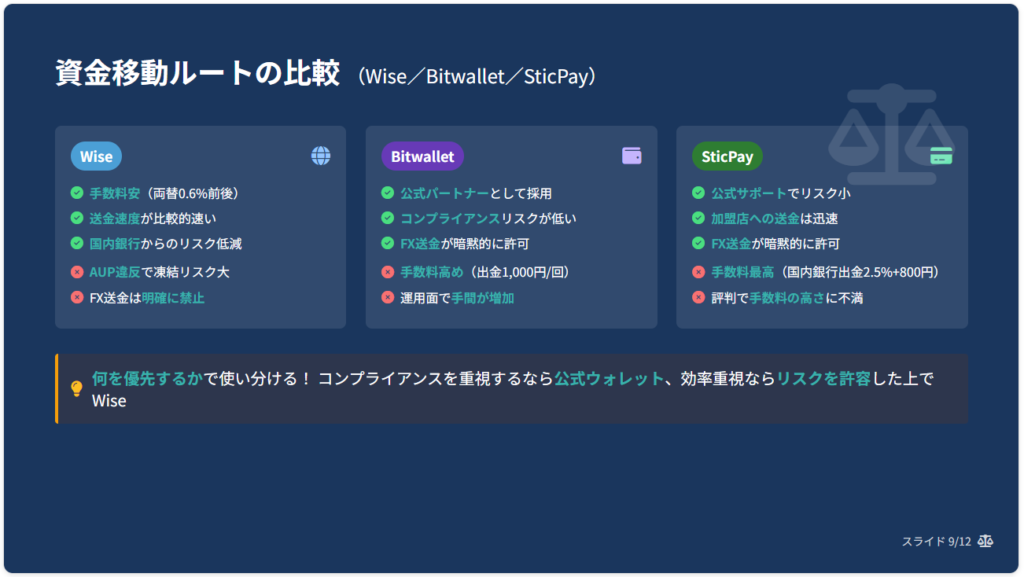Click the red cross beside 運用面で手間が増加
Viewport: 1024px width, 577px height.
tap(388, 298)
